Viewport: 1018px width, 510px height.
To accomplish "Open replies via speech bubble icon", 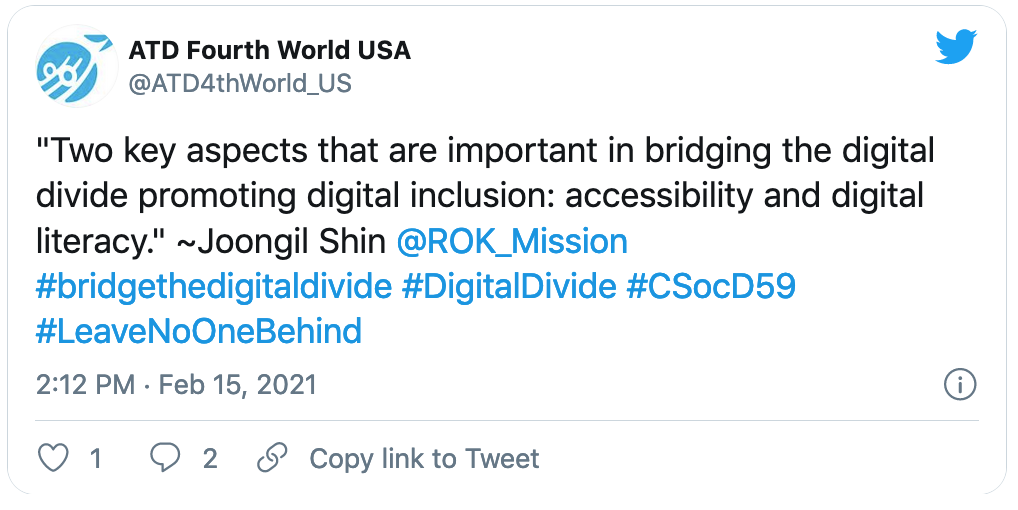I will [x=165, y=458].
